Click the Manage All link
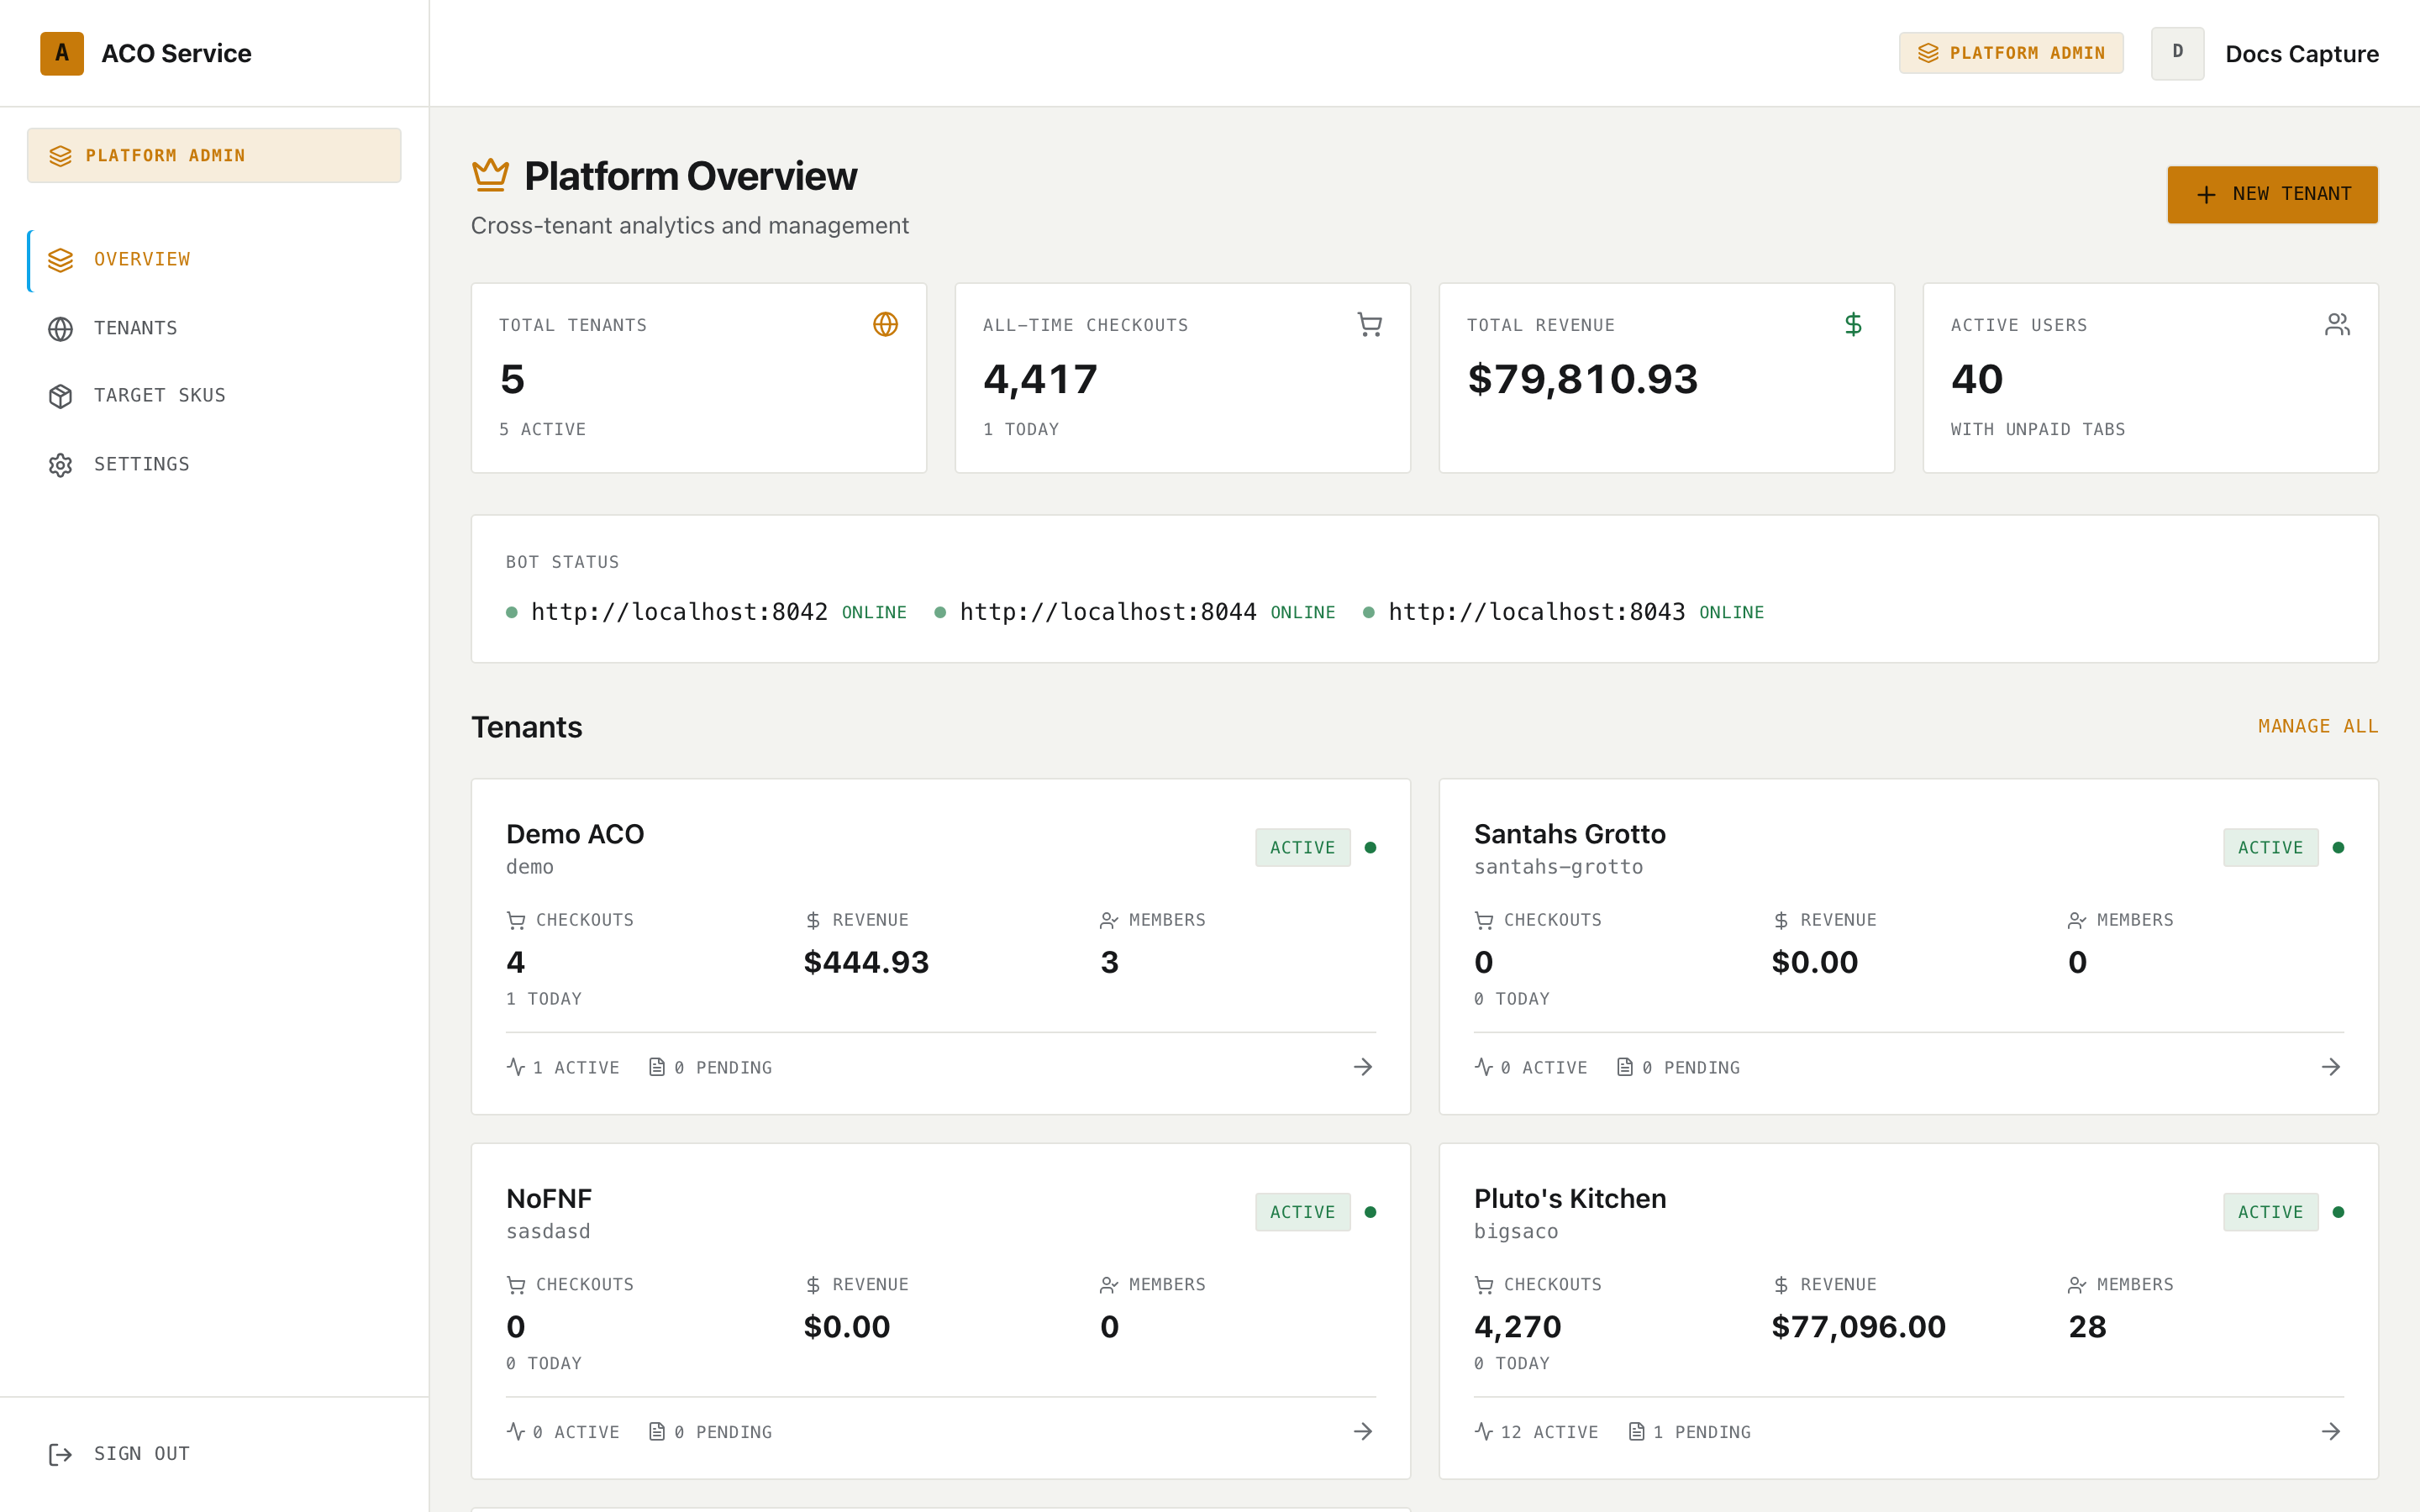This screenshot has height=1512, width=2420. [x=2317, y=726]
